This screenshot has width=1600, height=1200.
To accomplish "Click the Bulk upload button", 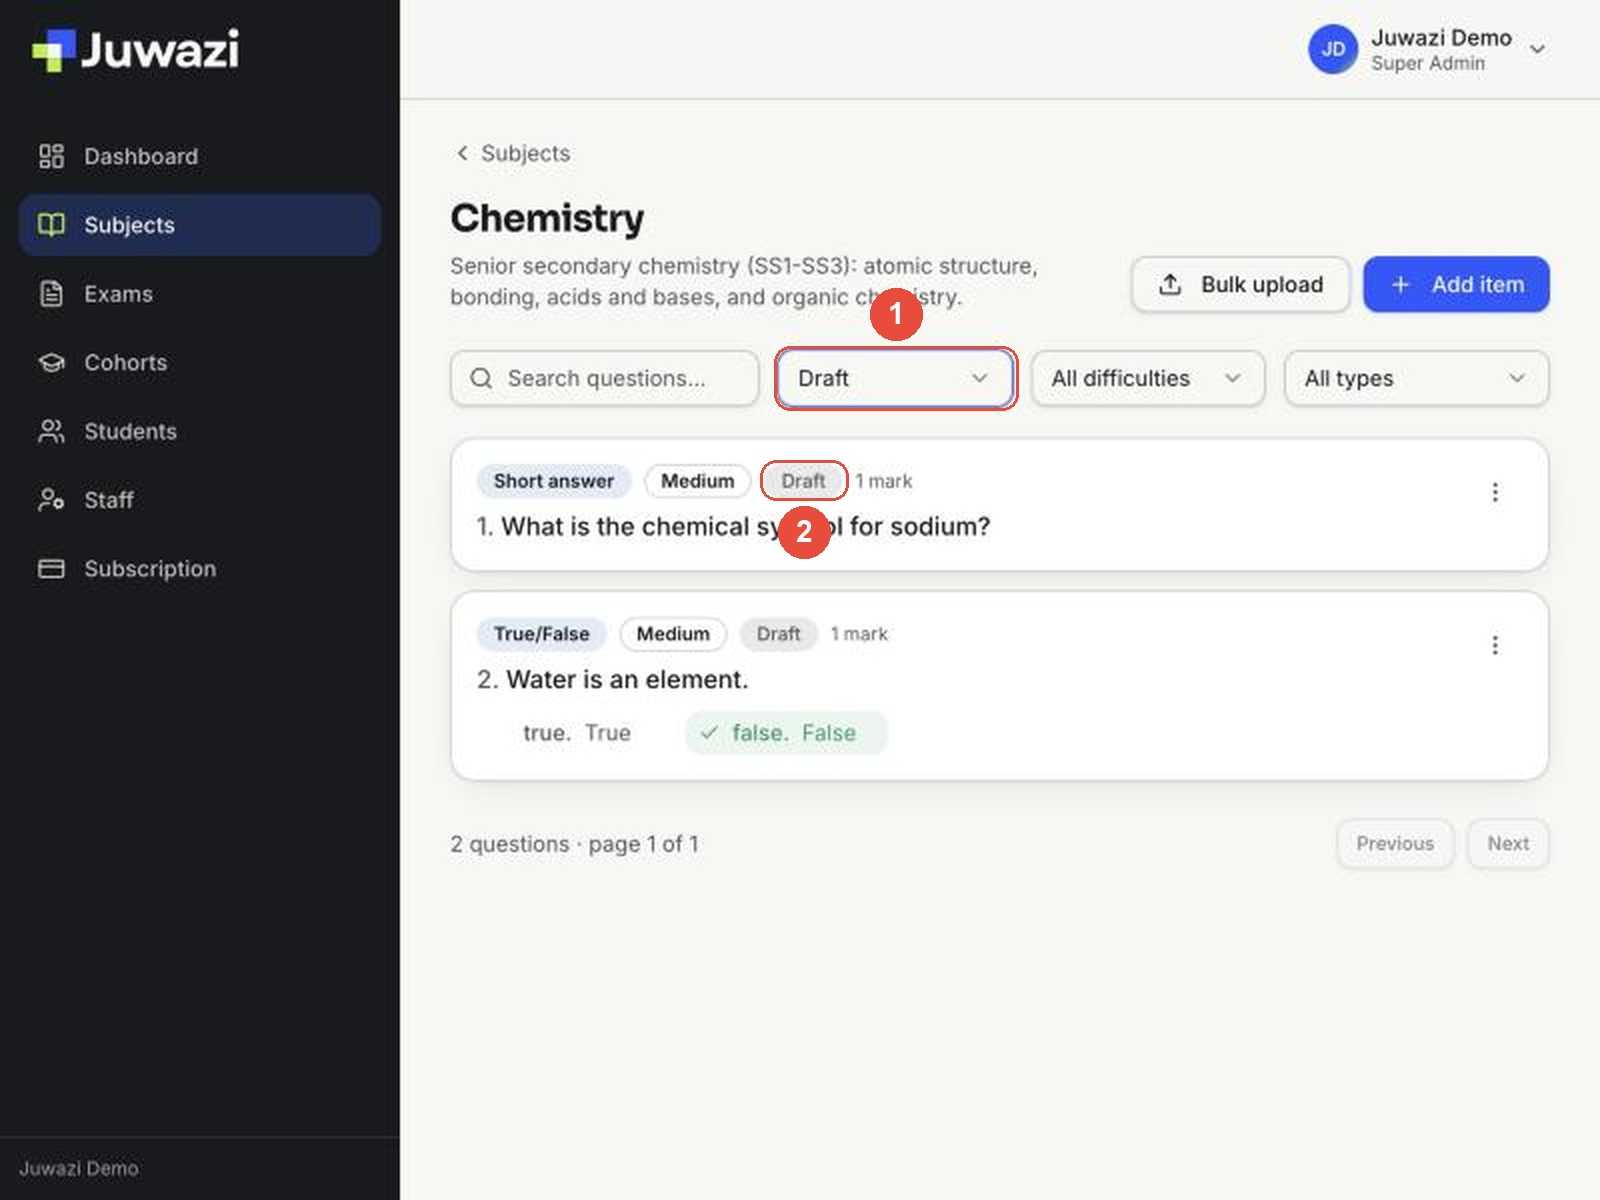I will coord(1241,285).
